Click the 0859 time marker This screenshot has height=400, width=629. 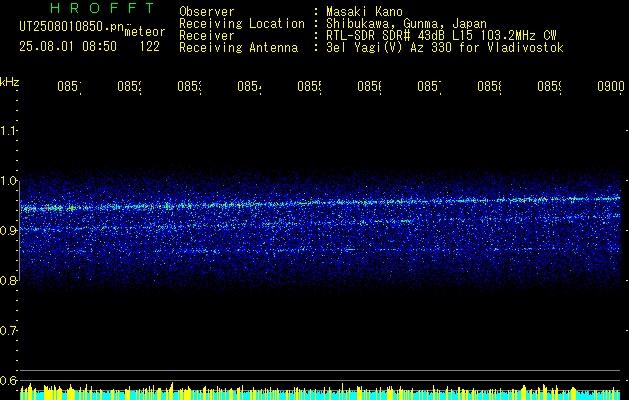point(549,86)
